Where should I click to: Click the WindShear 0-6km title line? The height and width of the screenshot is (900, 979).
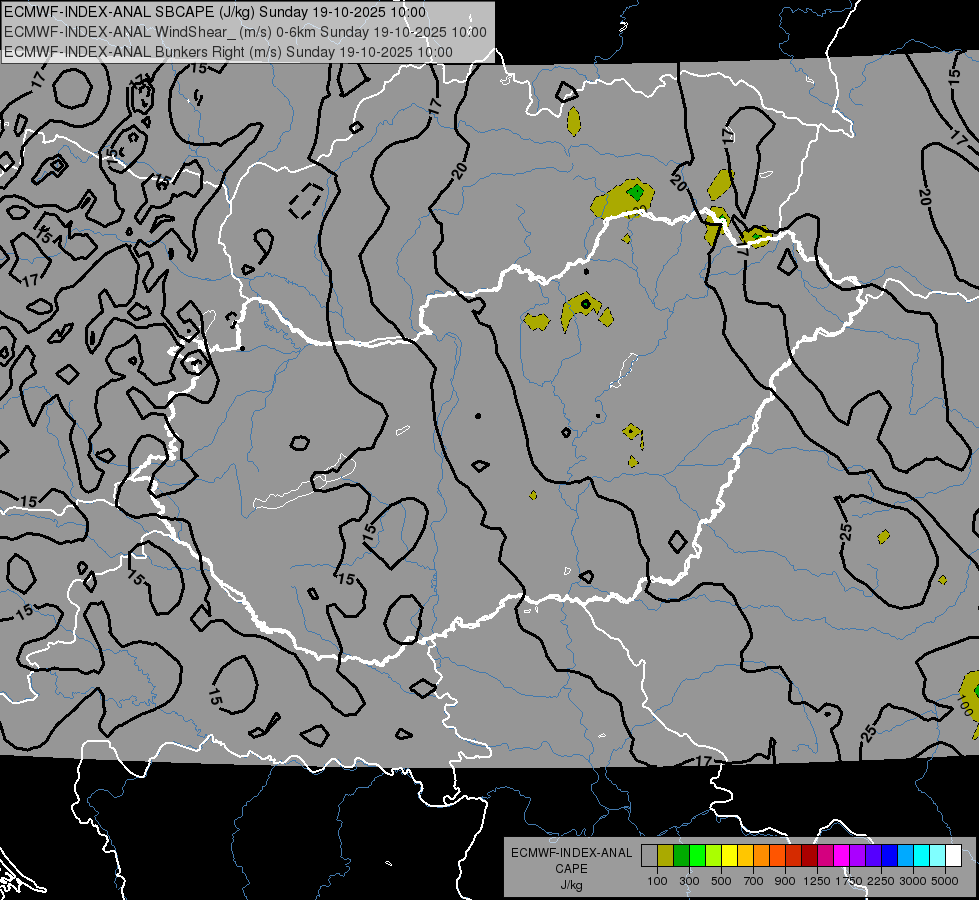pyautogui.click(x=245, y=32)
